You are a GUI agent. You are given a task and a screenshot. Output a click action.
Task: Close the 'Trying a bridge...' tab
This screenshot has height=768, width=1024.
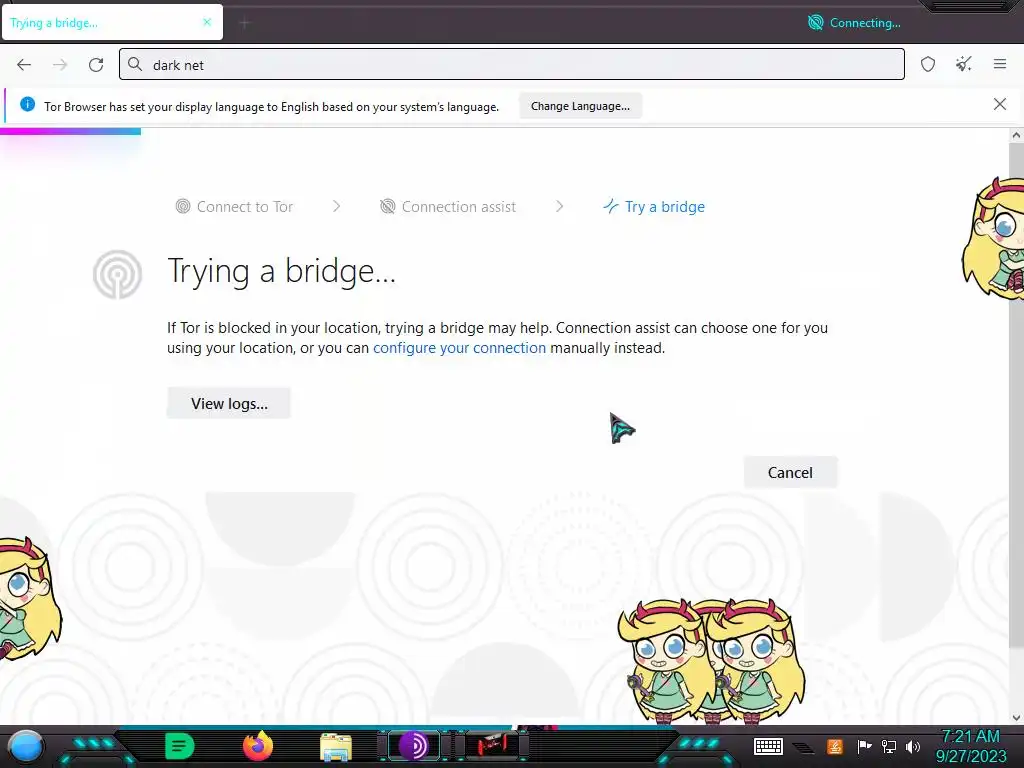(x=207, y=22)
